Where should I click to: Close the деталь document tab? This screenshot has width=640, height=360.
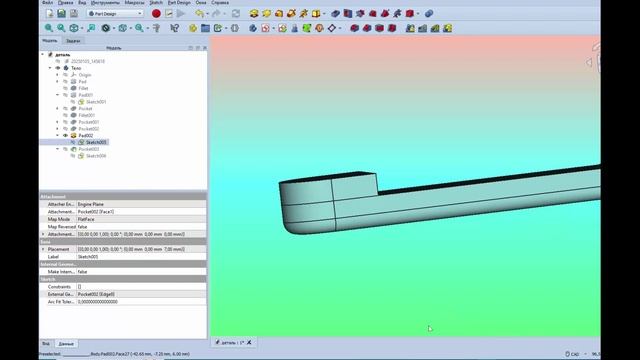249,342
